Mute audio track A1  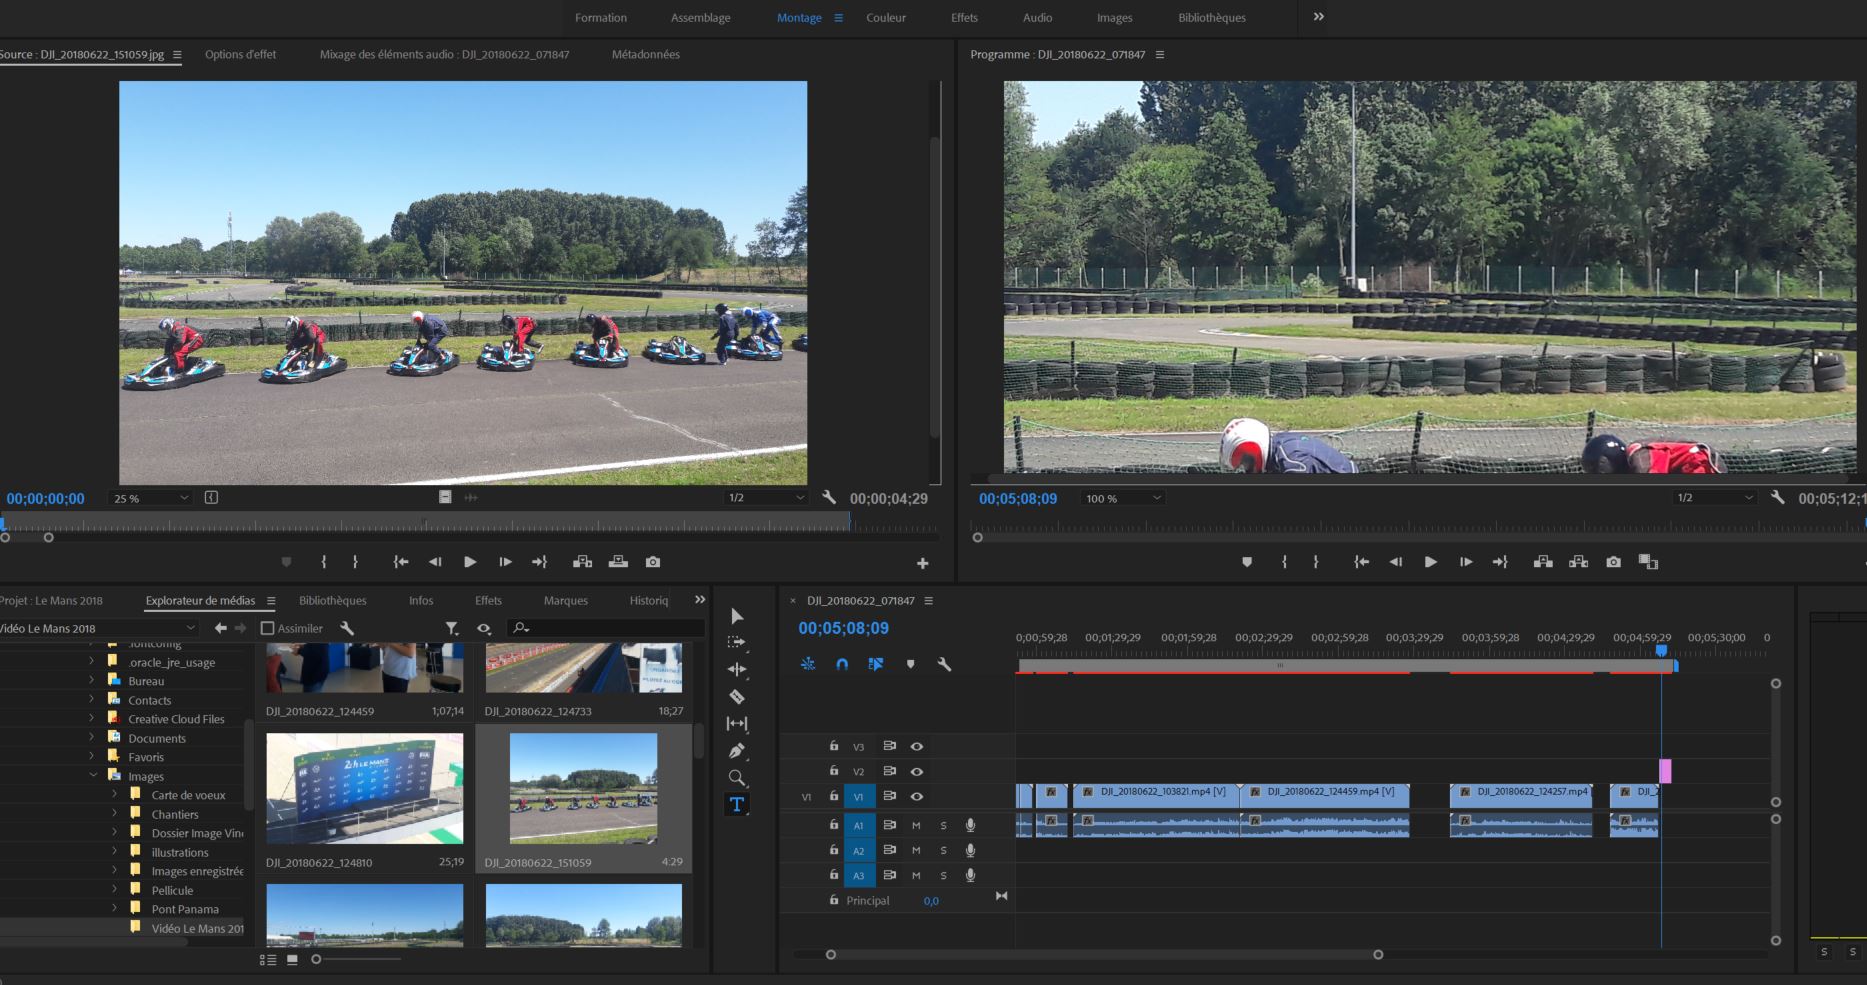(x=916, y=825)
